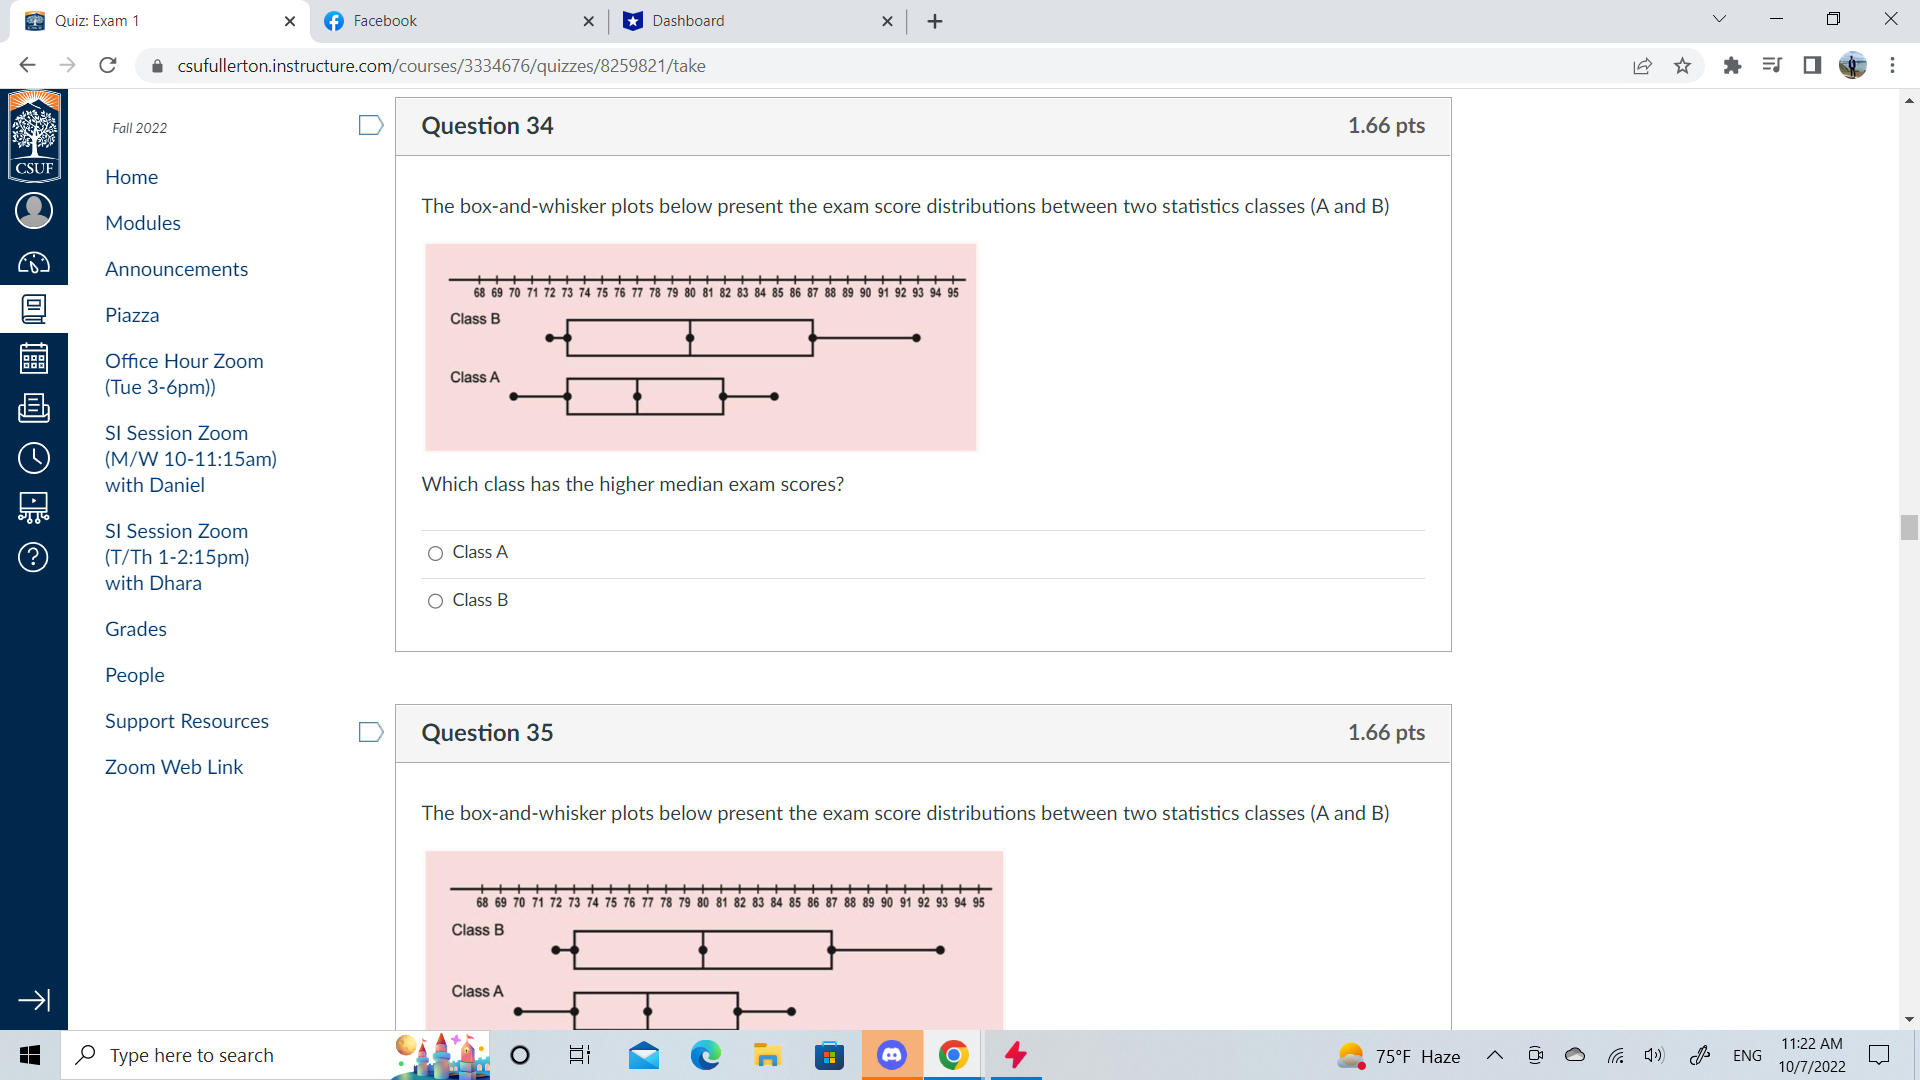The height and width of the screenshot is (1080, 1920).
Task: Open the History clock icon
Action: (x=34, y=458)
